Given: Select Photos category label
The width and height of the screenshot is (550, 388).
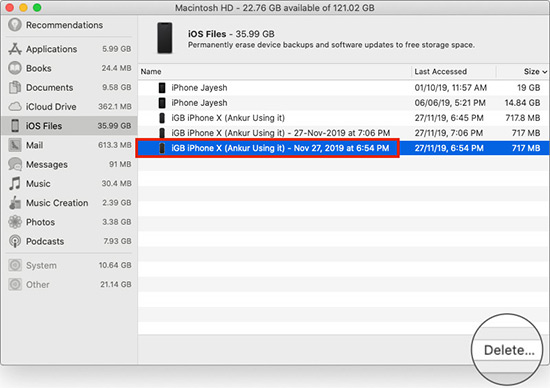Looking at the screenshot, I should (x=40, y=222).
